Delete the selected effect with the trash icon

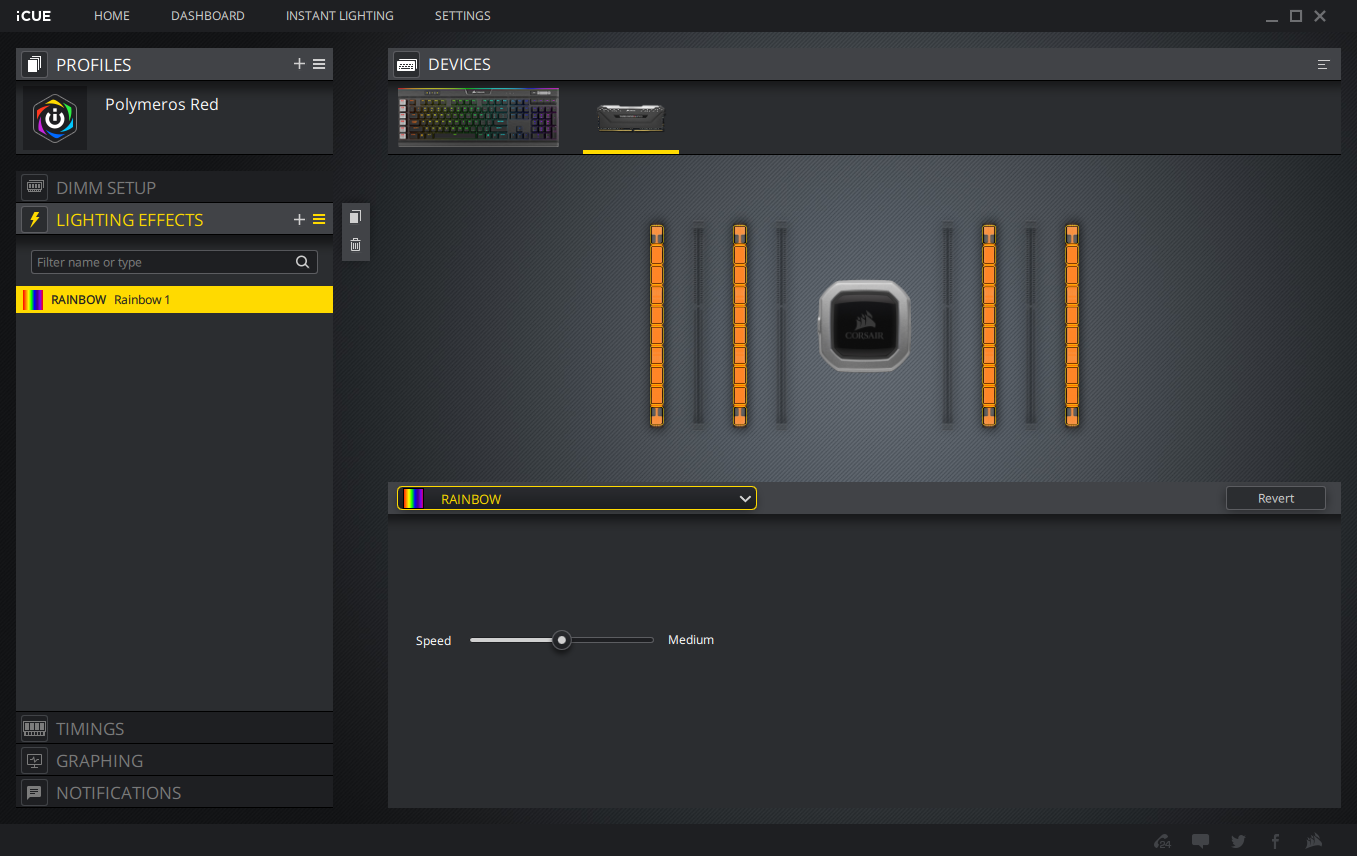click(x=355, y=245)
